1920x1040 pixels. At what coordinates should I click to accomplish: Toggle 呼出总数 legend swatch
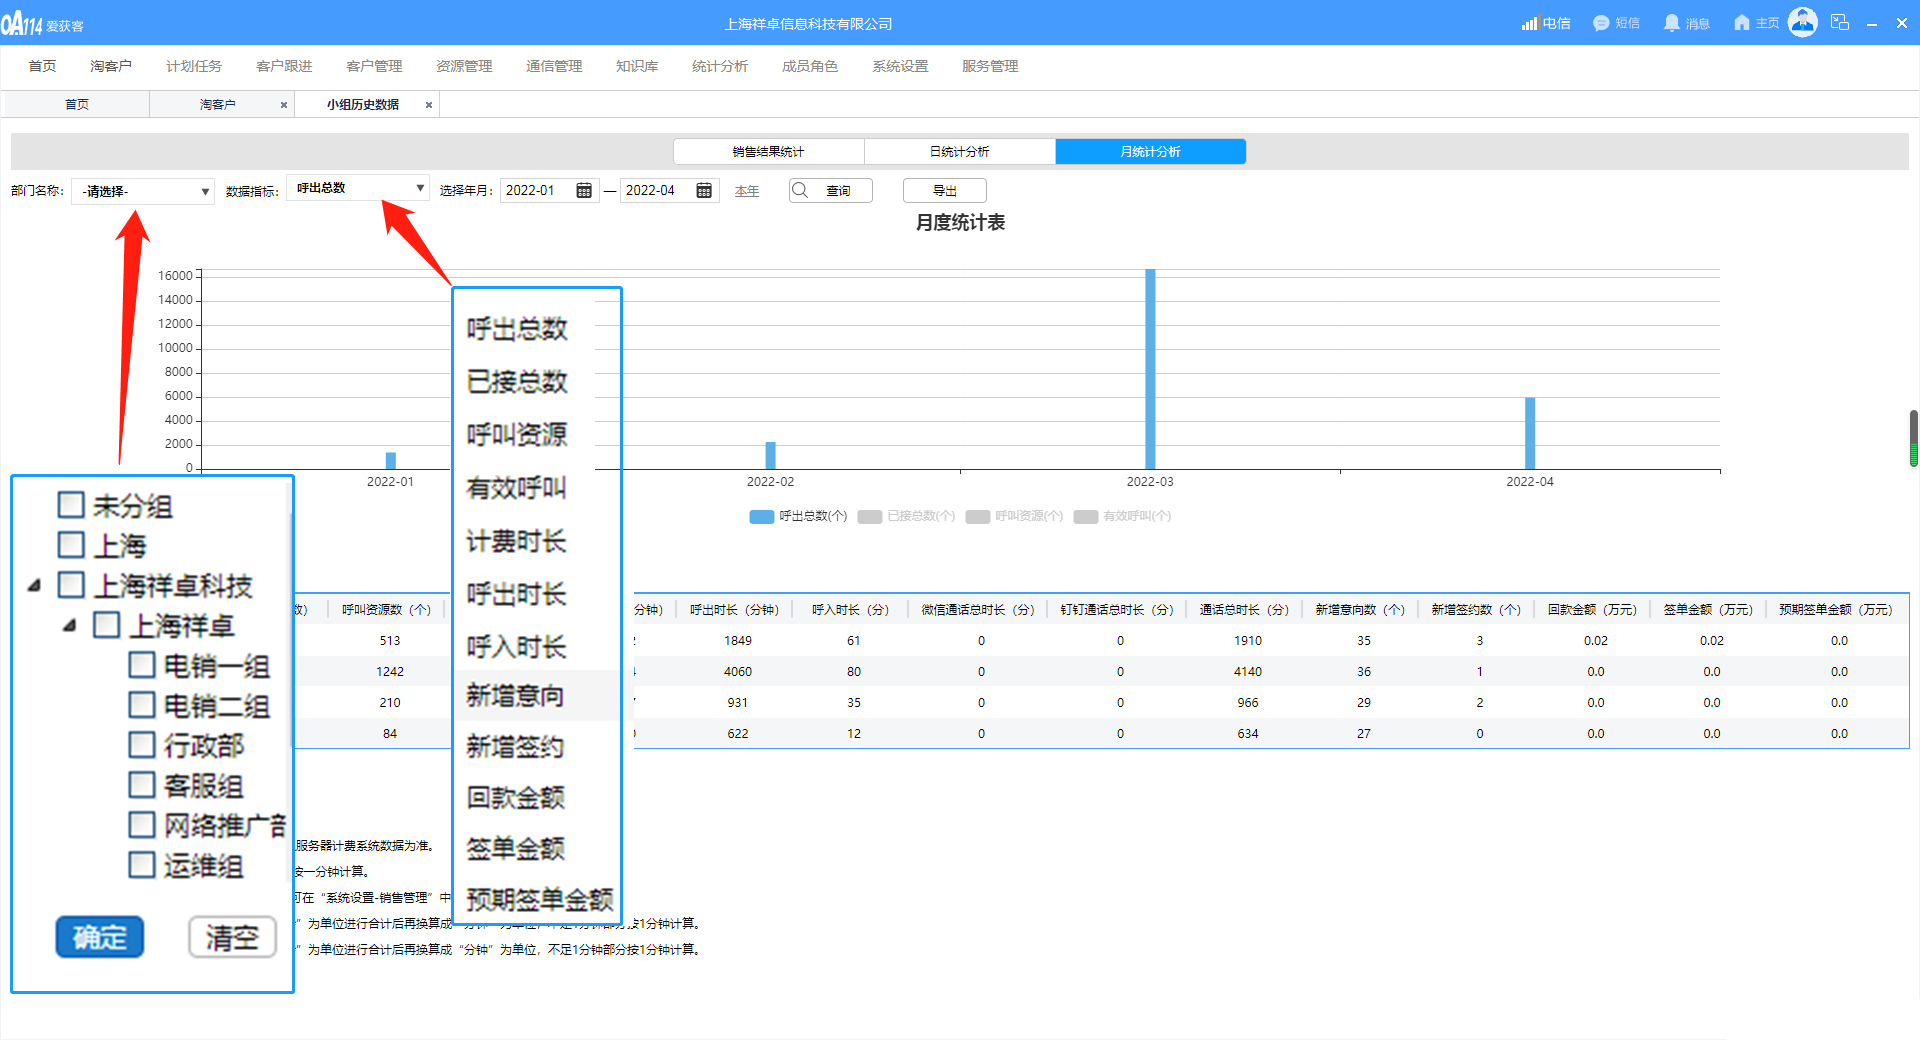[762, 516]
